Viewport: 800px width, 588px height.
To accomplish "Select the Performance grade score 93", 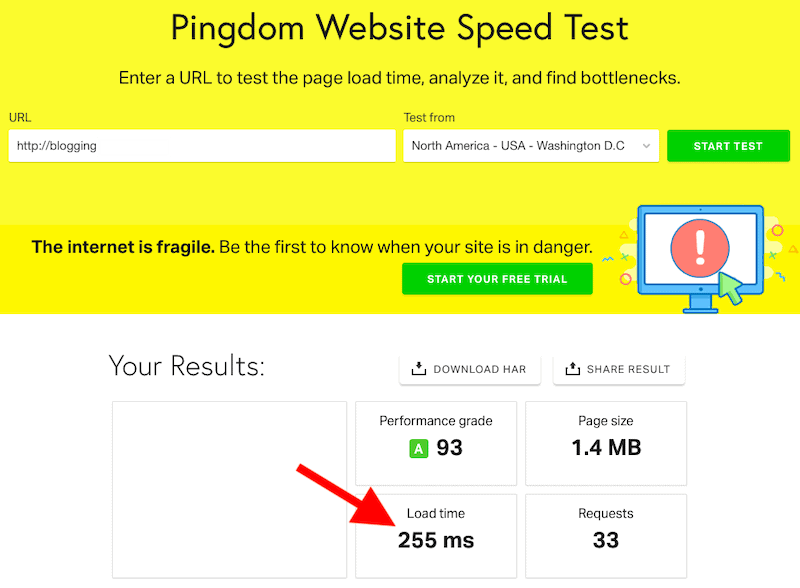I will click(450, 448).
